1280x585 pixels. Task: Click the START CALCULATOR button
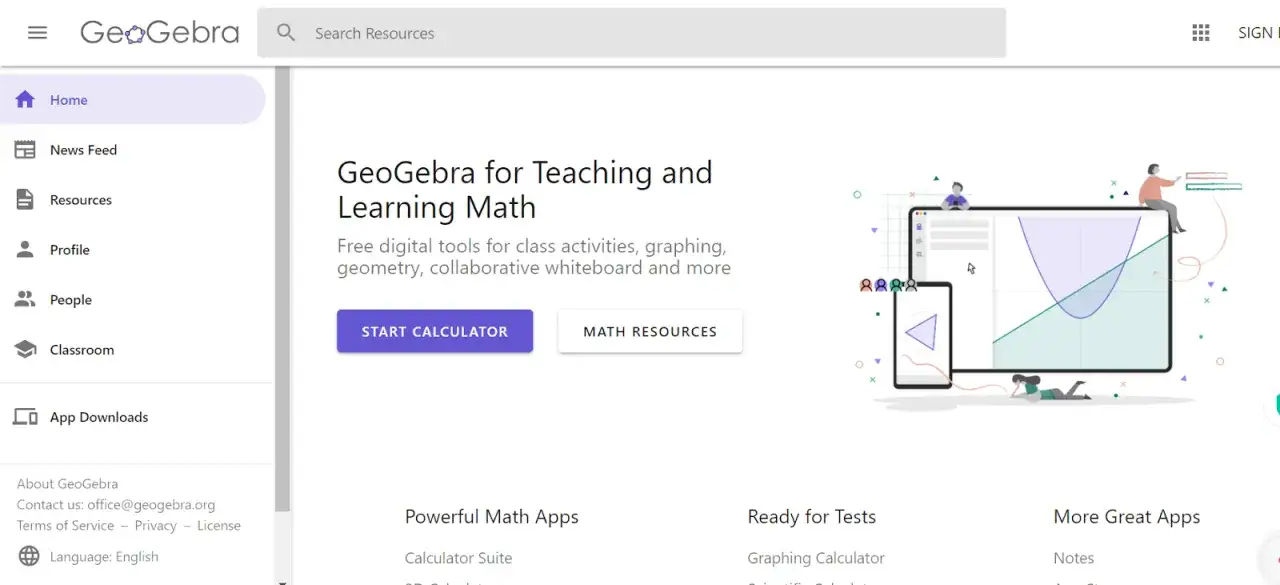[x=434, y=331]
